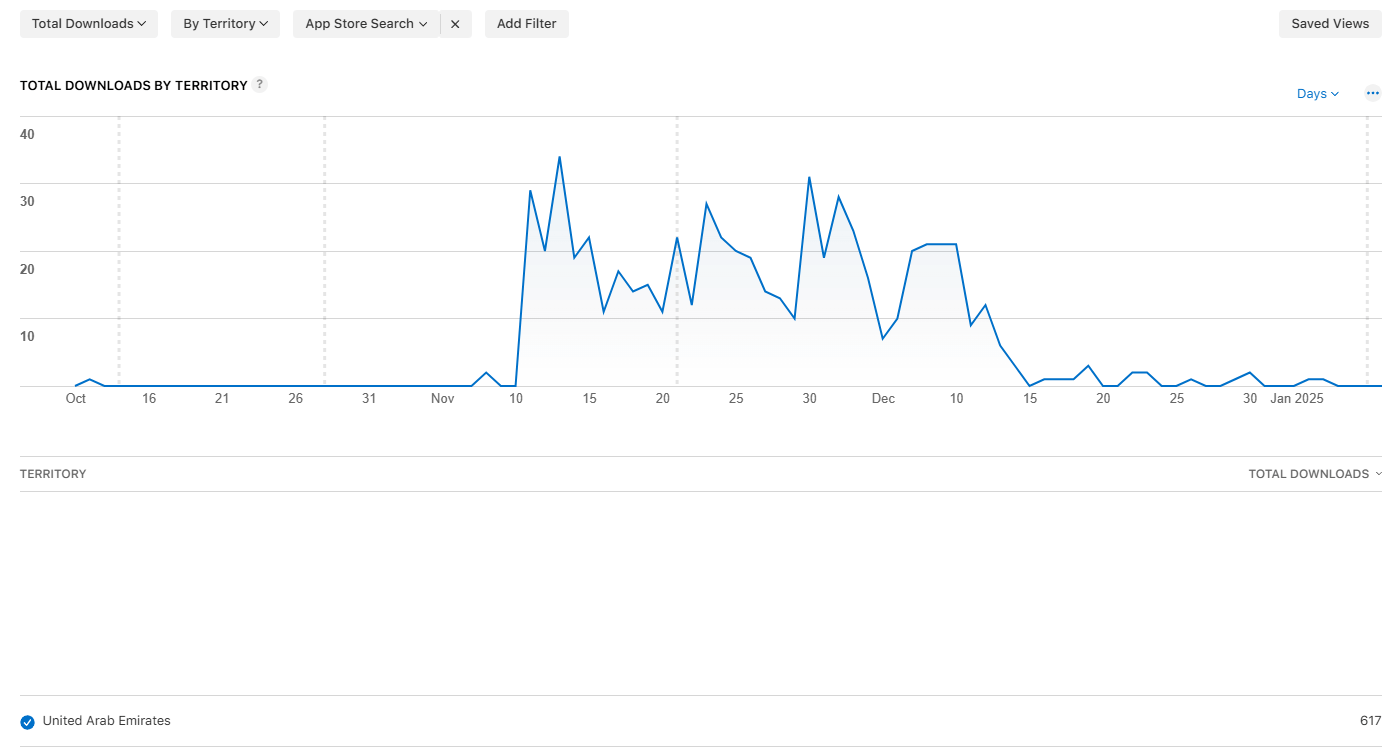Click the chart peak at Nov 30
This screenshot has height=753, width=1397.
click(809, 177)
